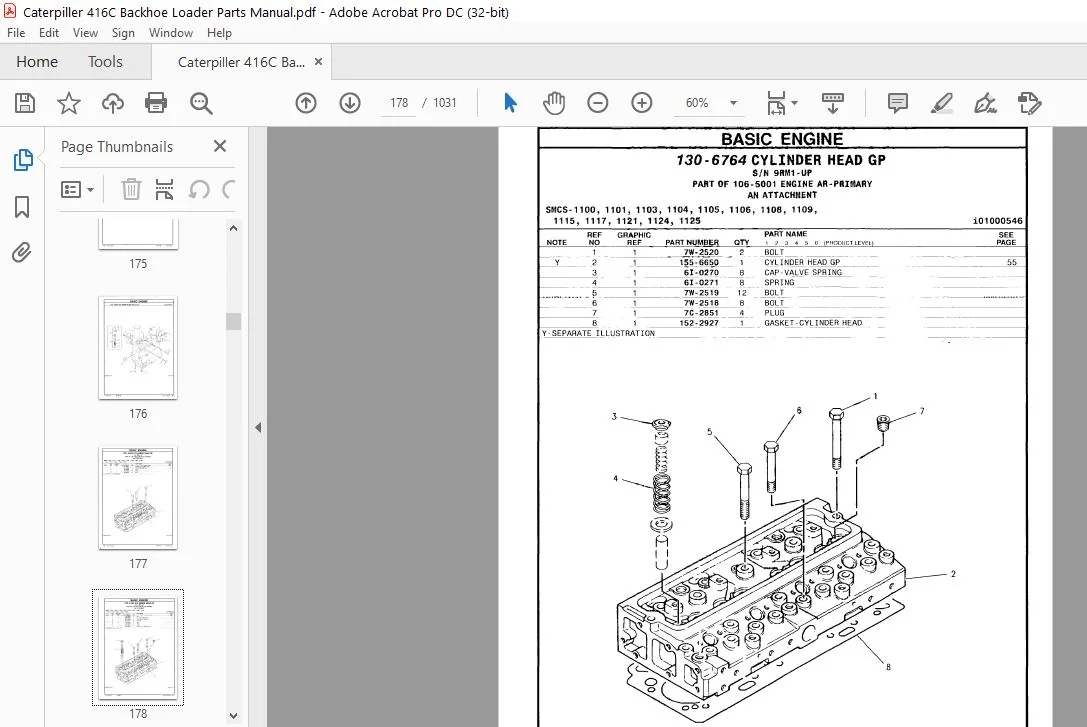Viewport: 1087px width, 727px height.
Task: Zoom in with plus icon
Action: tap(642, 103)
